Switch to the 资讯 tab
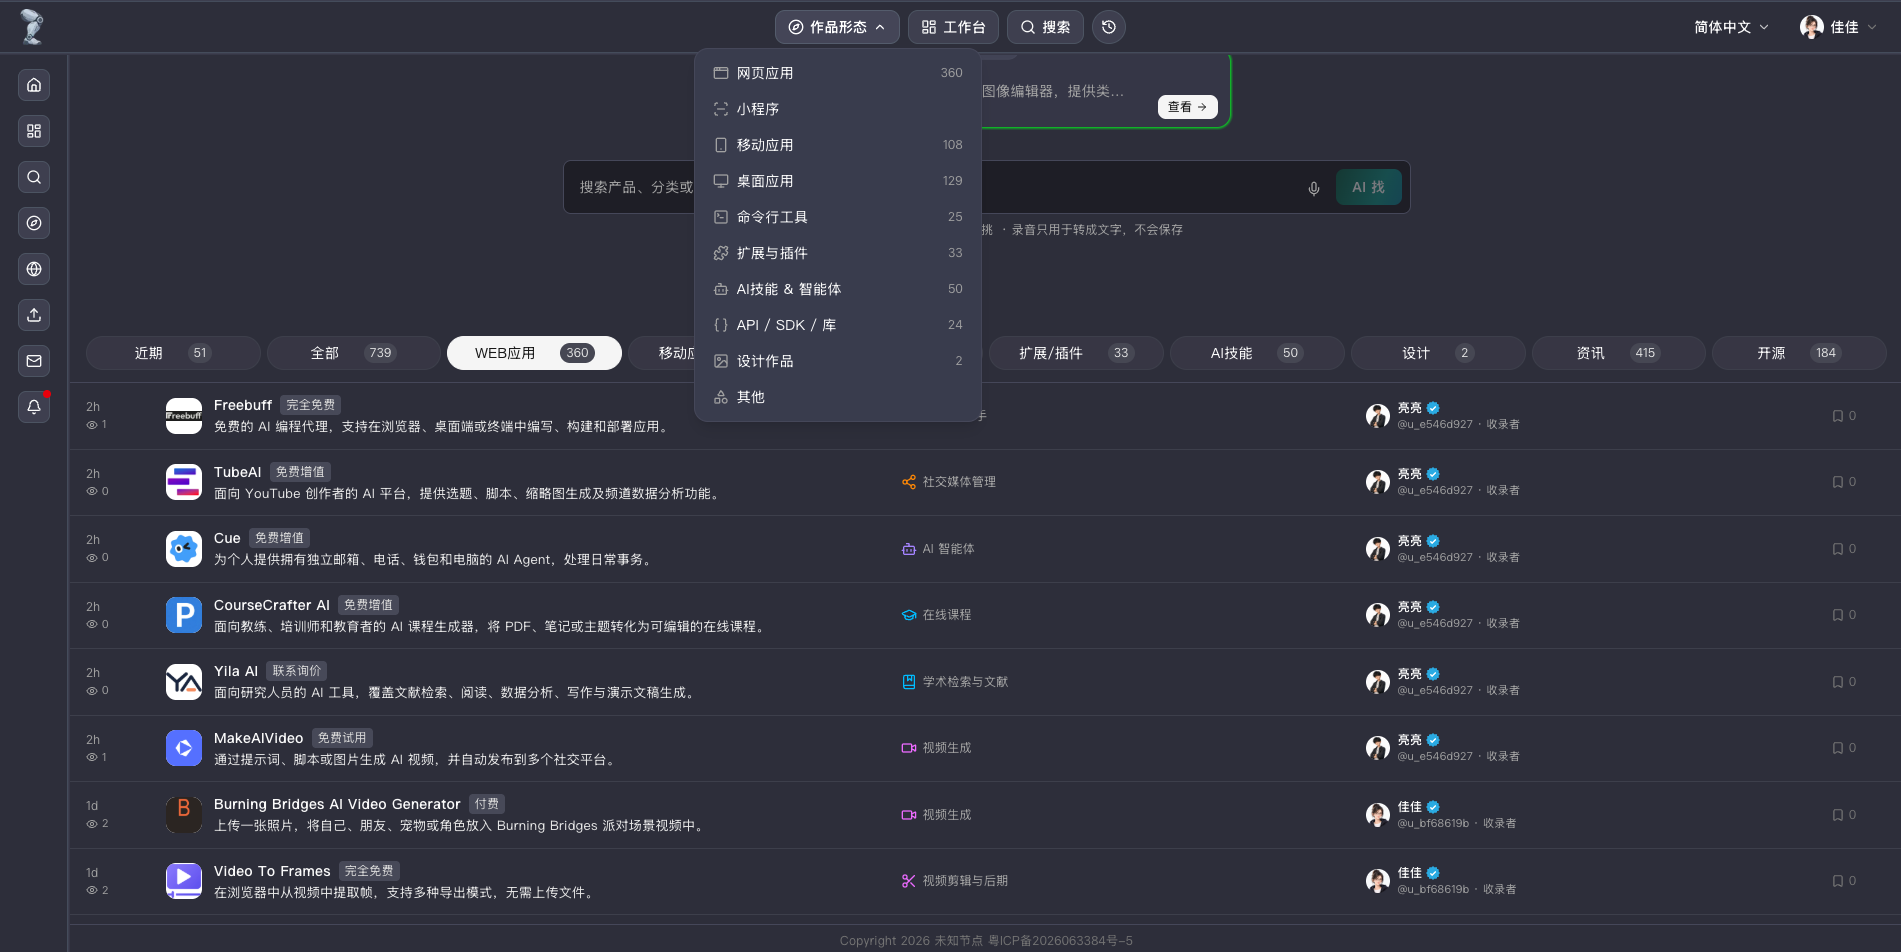 coord(1618,353)
